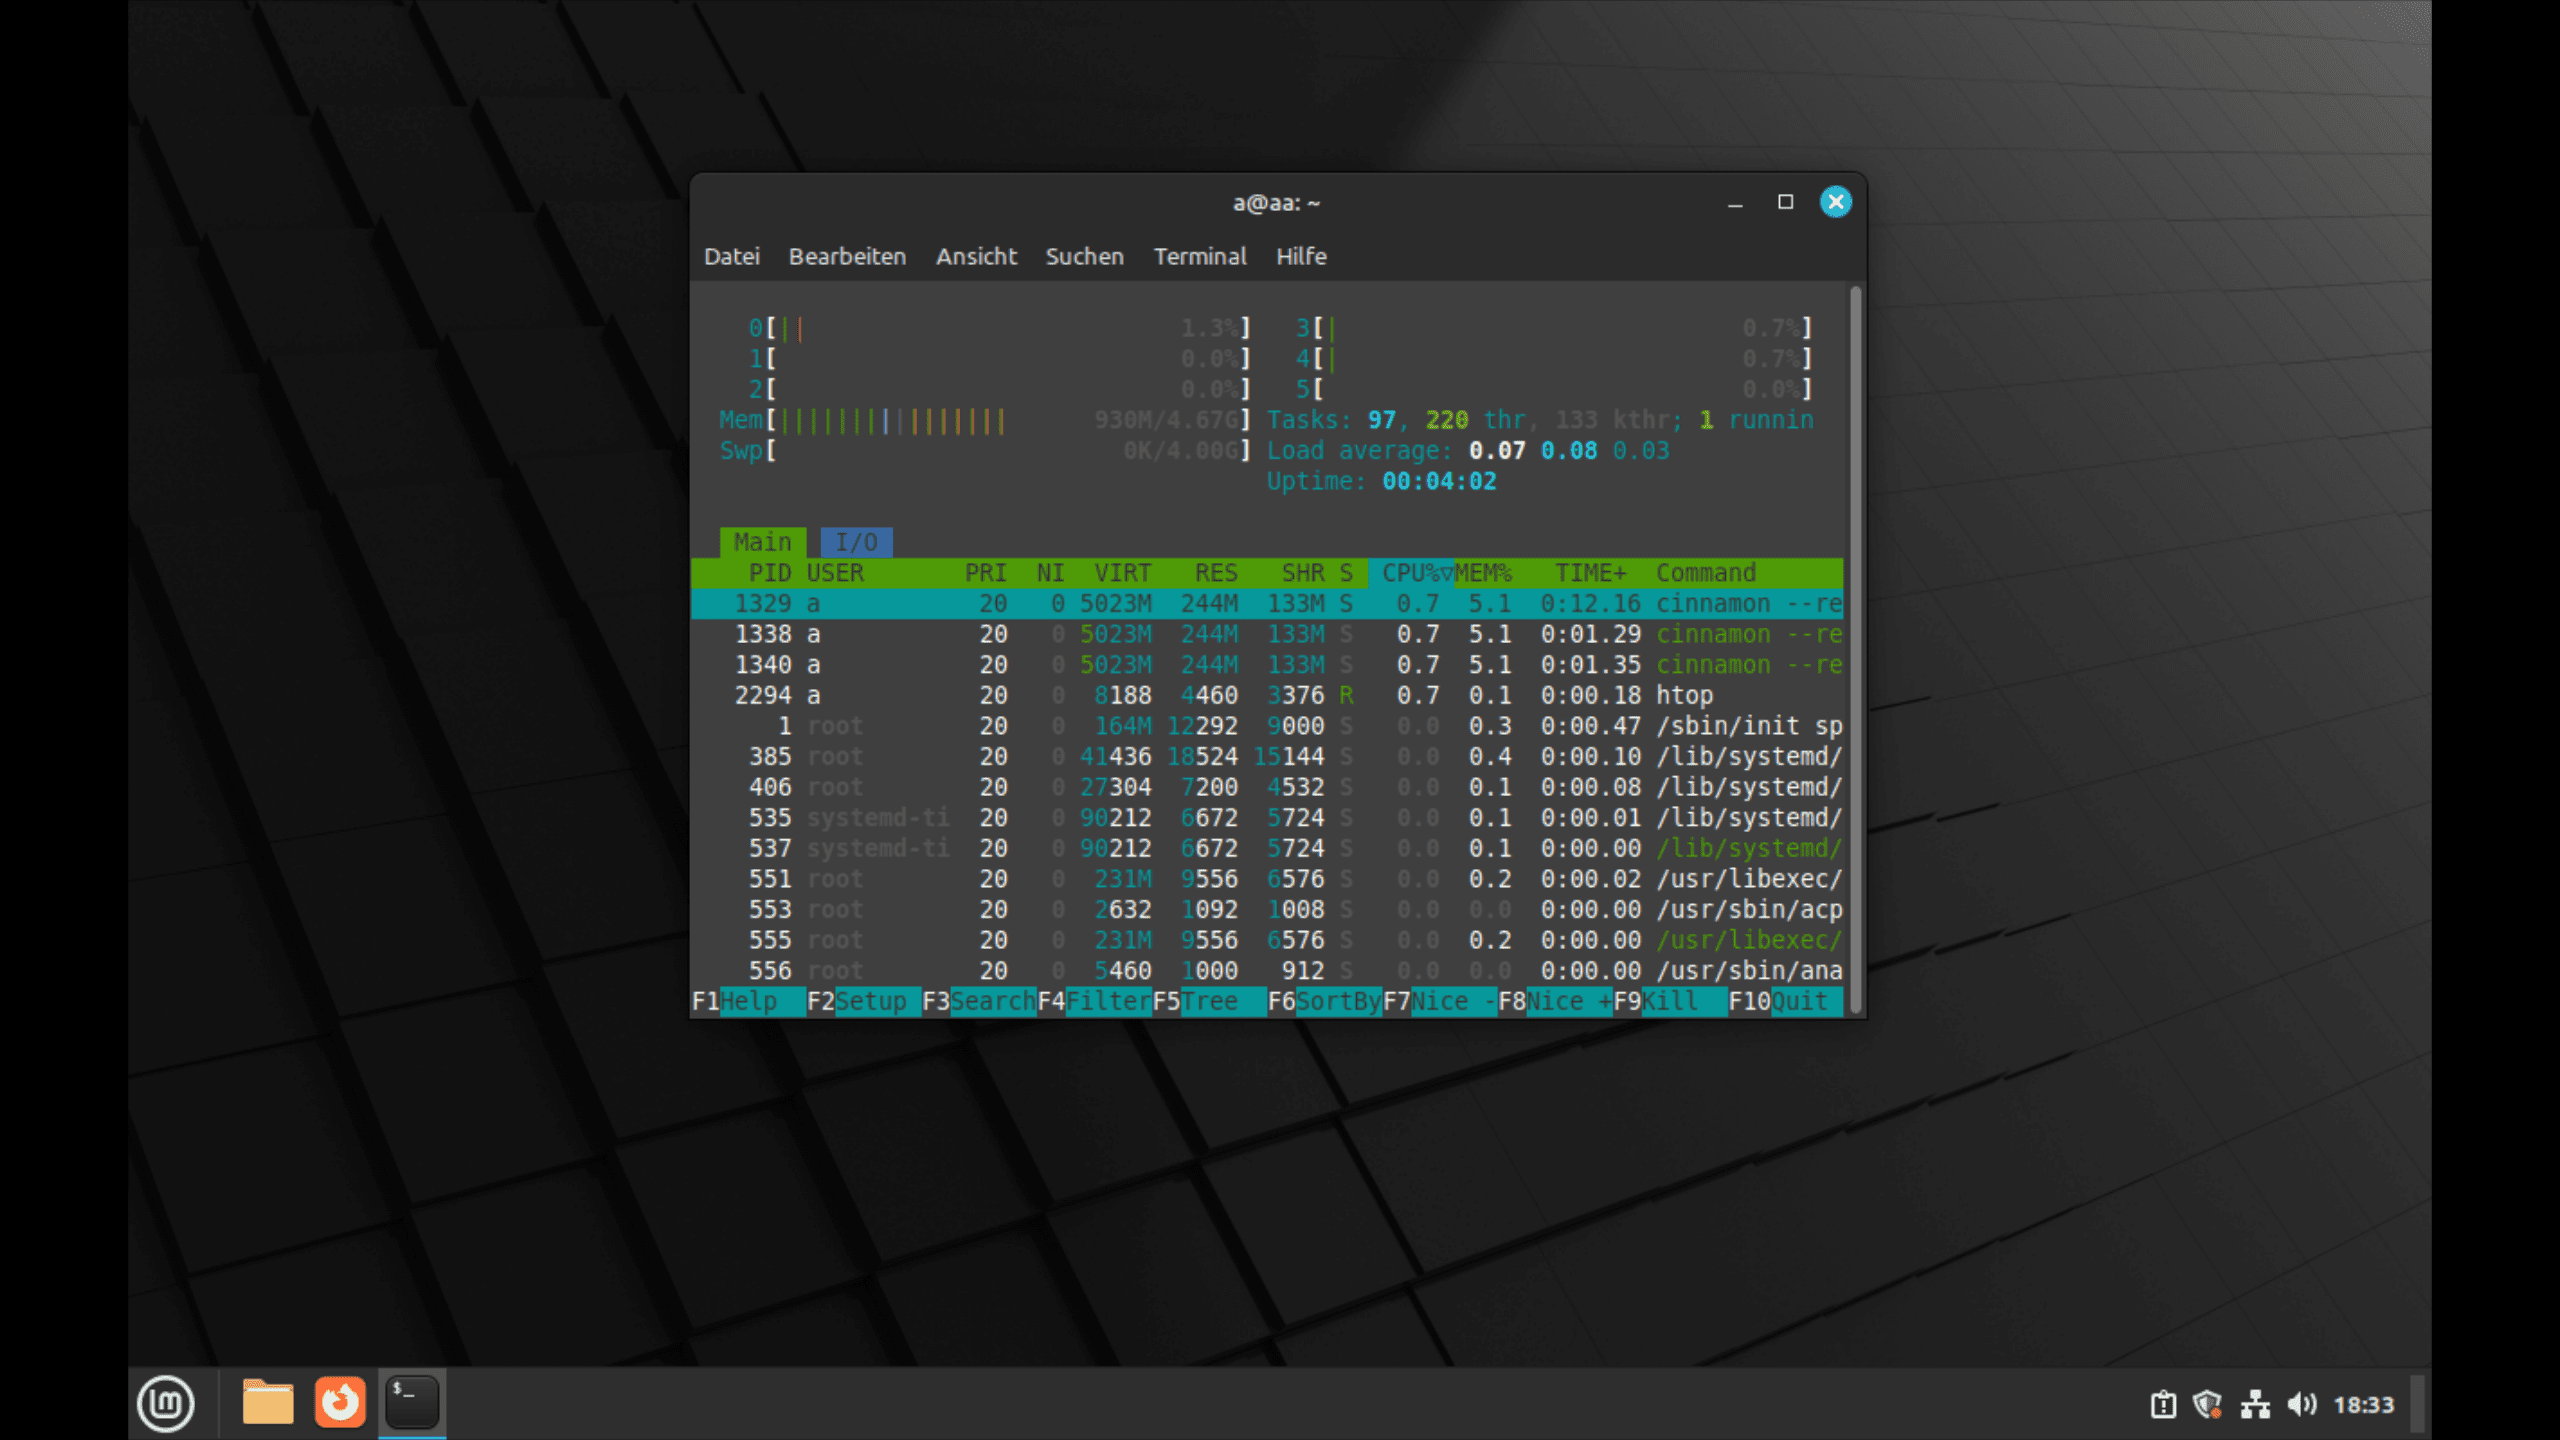Select process row with PID 385
Image resolution: width=2560 pixels, height=1440 pixels.
click(x=1267, y=757)
